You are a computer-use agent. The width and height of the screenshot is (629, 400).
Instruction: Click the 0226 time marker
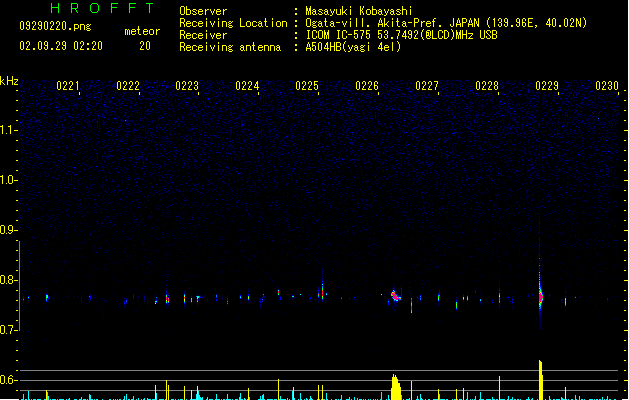367,86
